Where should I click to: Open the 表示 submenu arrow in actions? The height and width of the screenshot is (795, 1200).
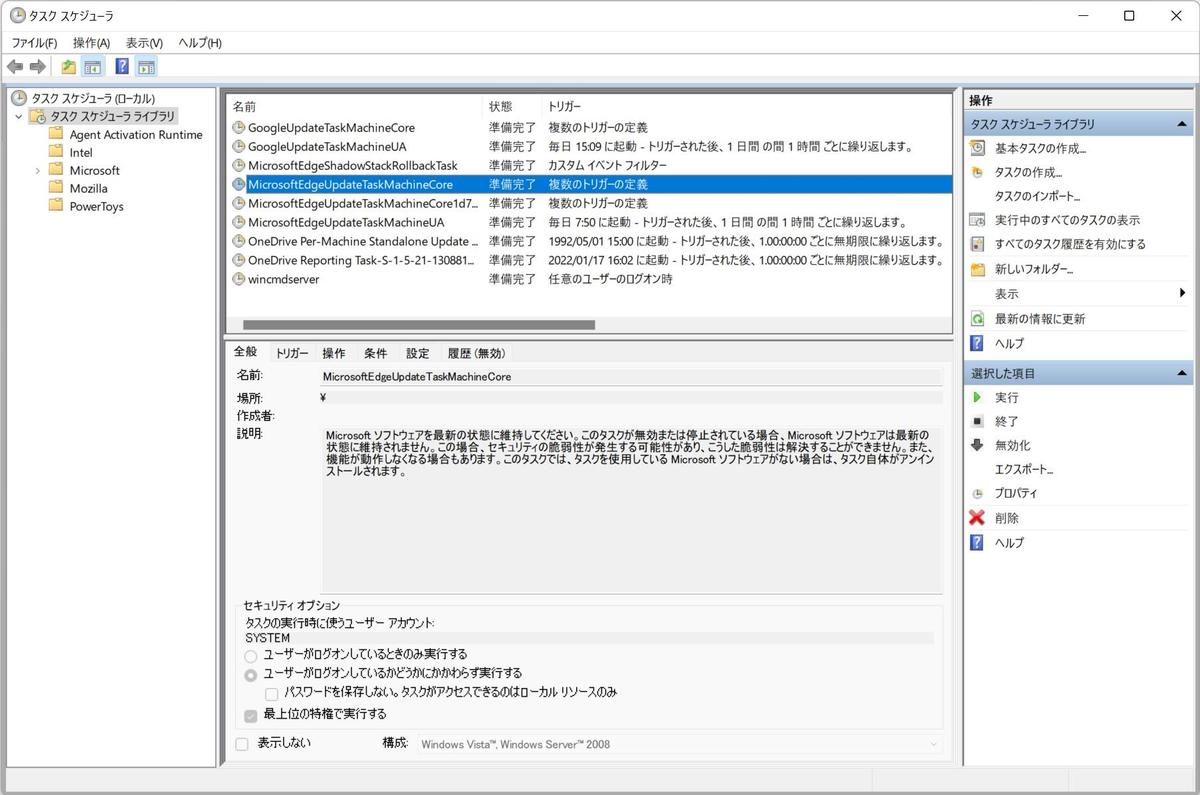(x=1183, y=294)
